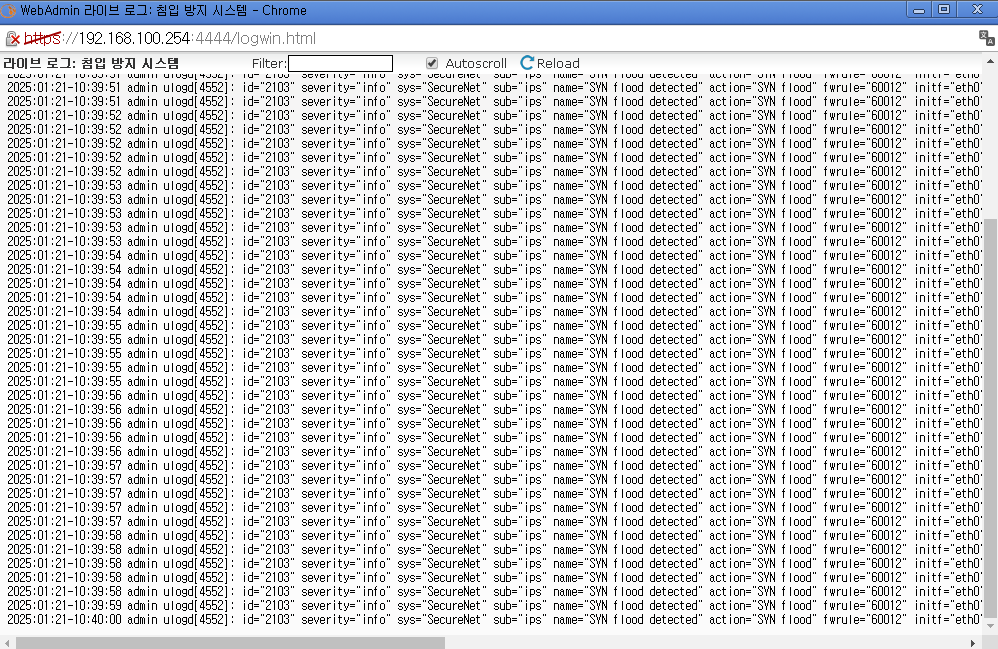Click the log entry timestamped 2025:01:21-10:39:59
The width and height of the screenshot is (998, 649).
click(x=494, y=606)
